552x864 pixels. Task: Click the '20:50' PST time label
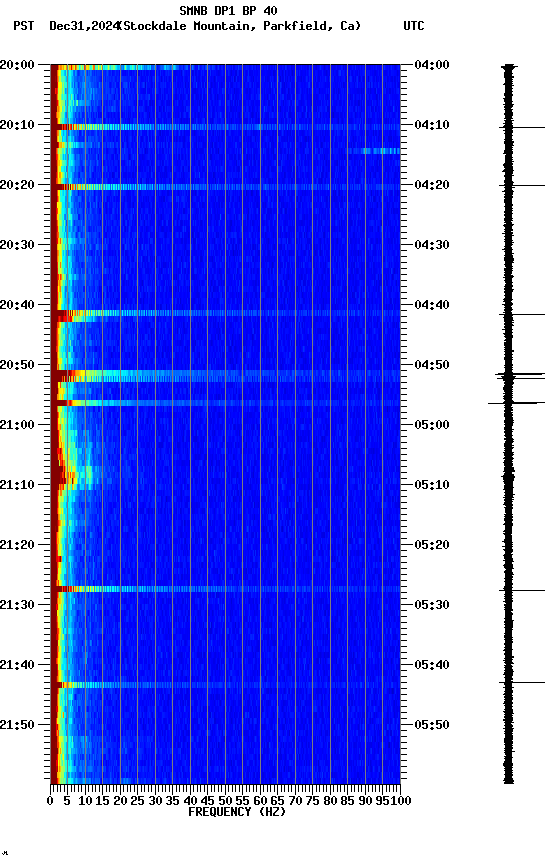point(17,365)
